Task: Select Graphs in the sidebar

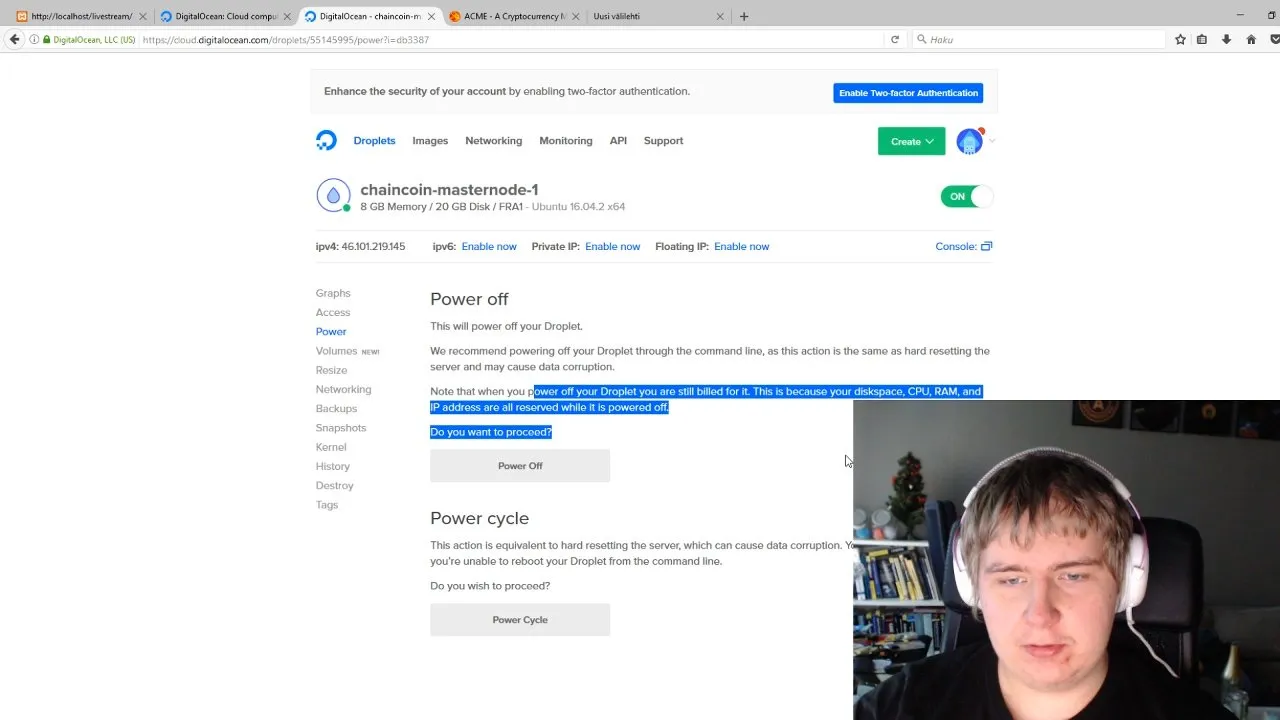Action: pos(333,293)
